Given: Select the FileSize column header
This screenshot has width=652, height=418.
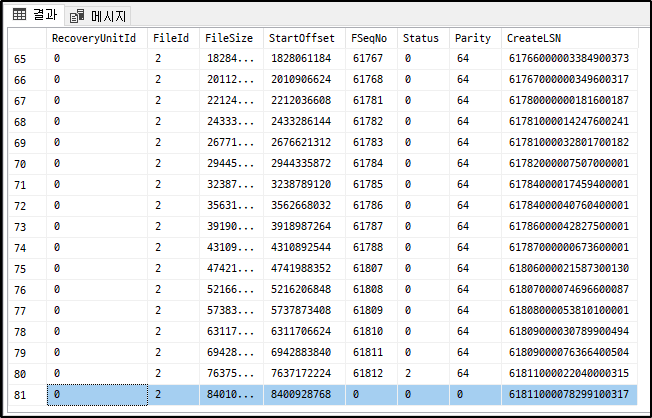Looking at the screenshot, I should (231, 38).
